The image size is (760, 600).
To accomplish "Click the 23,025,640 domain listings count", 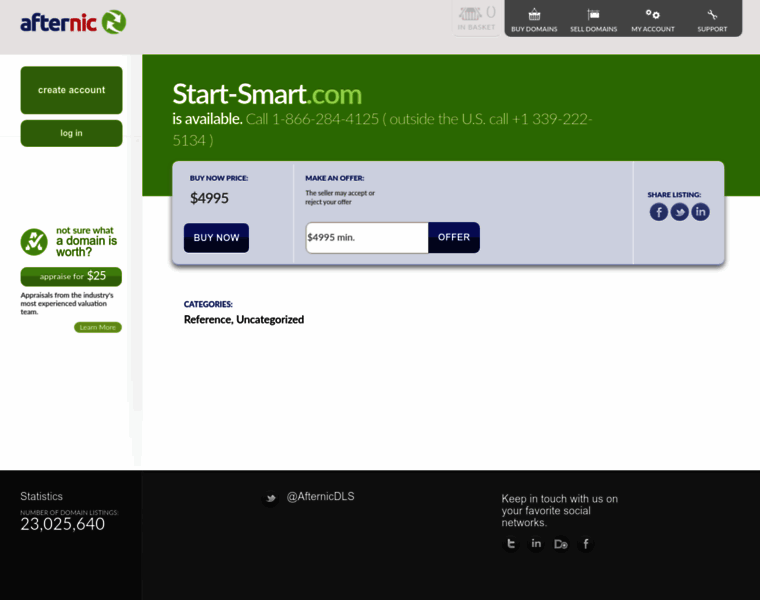I will [63, 524].
